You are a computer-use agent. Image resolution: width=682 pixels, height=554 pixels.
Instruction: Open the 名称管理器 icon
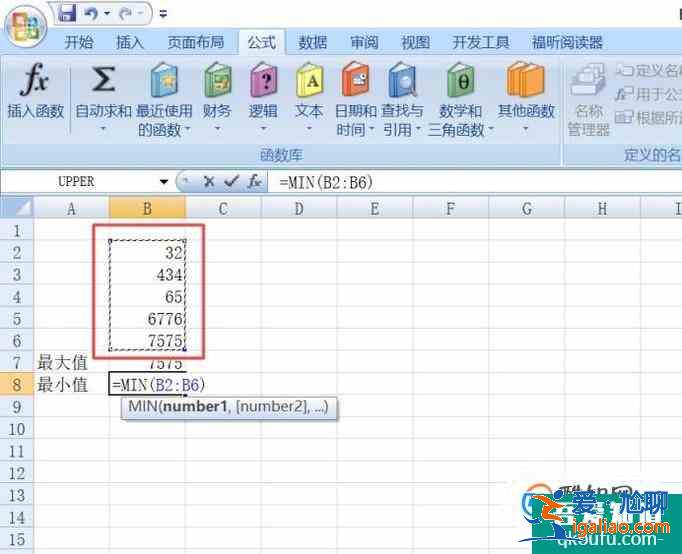click(588, 80)
